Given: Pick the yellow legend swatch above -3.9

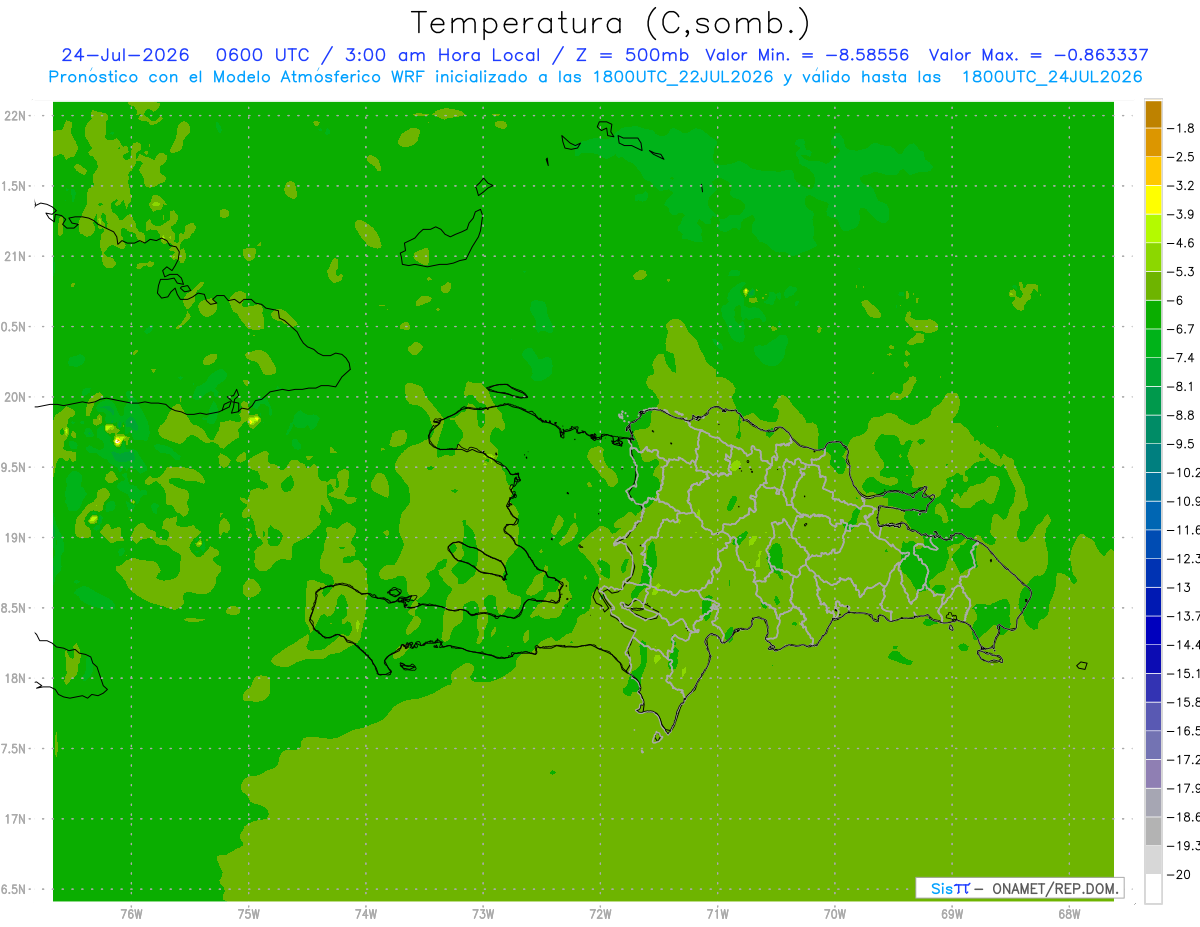Looking at the screenshot, I should pos(1153,200).
